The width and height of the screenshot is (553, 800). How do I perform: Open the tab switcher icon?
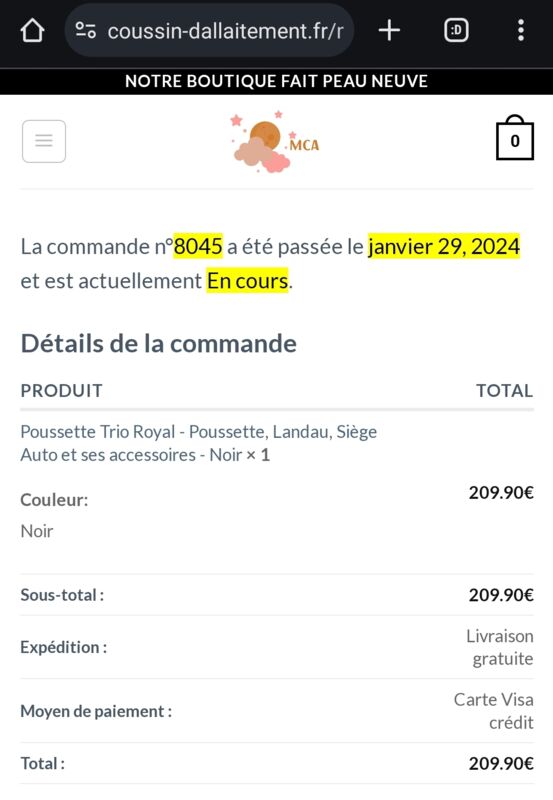[456, 31]
